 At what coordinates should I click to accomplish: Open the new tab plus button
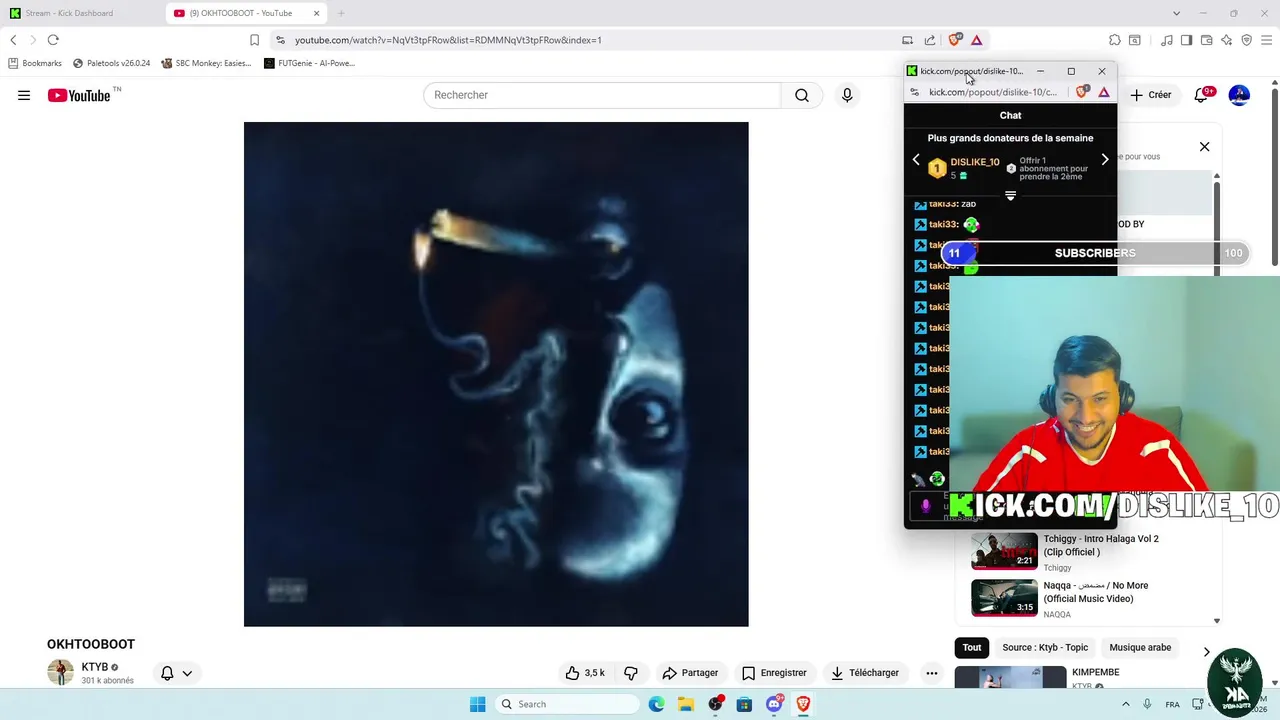coord(341,13)
